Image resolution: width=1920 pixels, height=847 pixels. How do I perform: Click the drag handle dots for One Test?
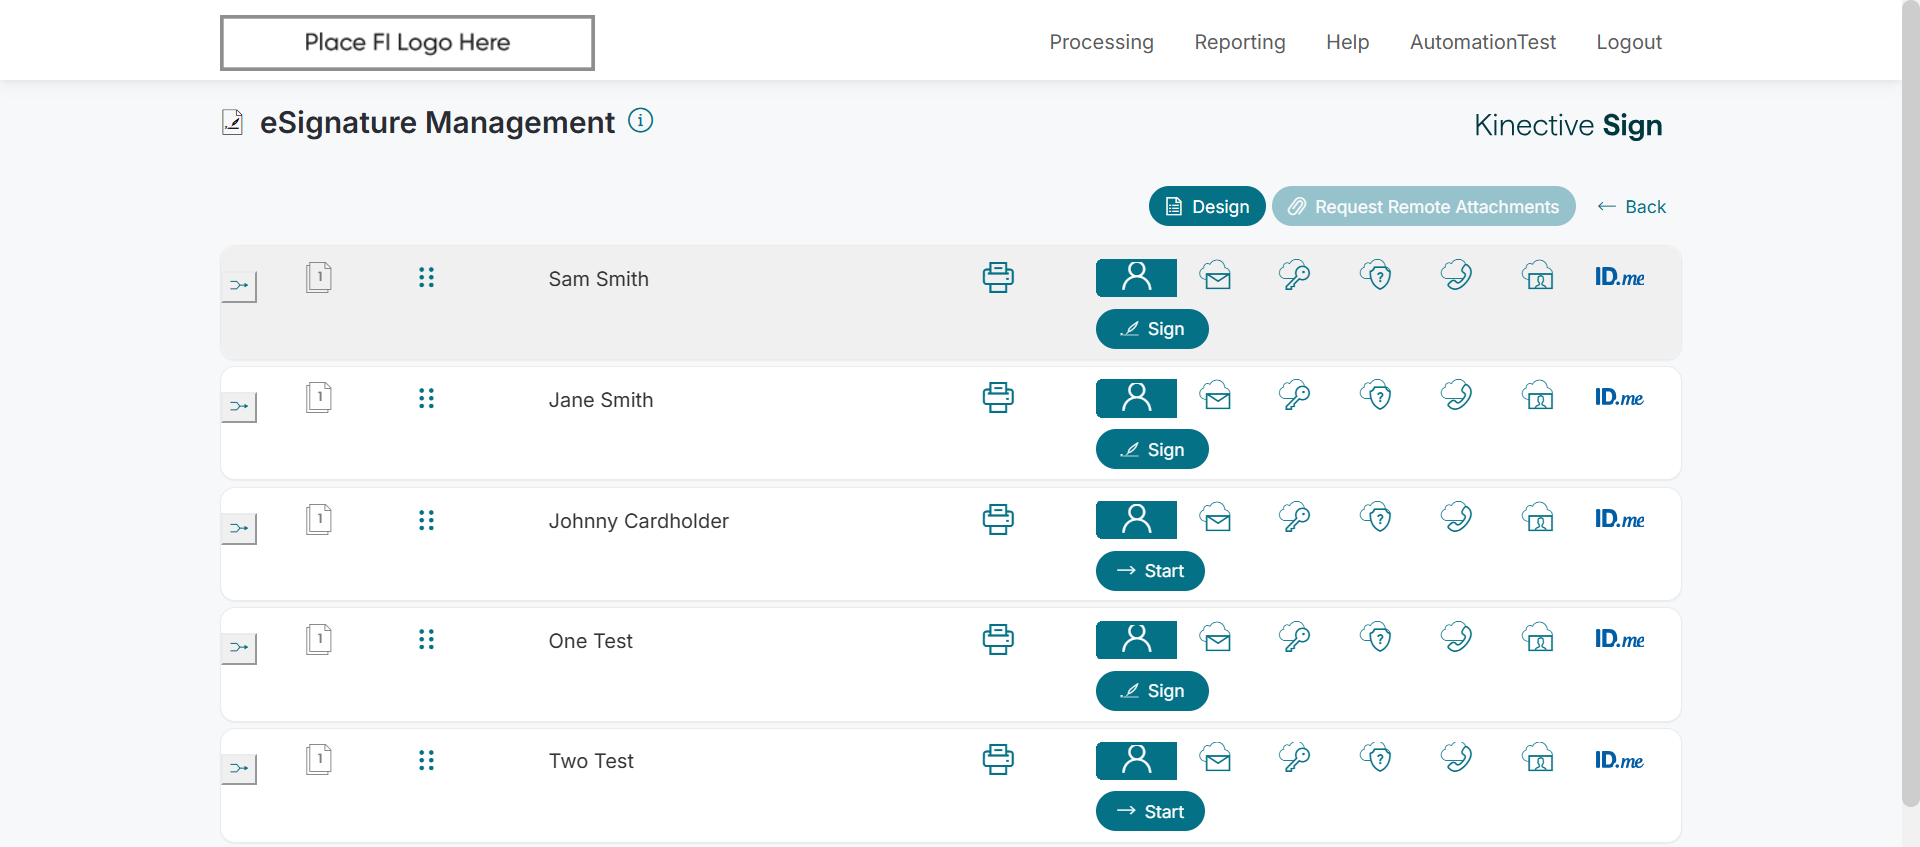click(x=426, y=640)
